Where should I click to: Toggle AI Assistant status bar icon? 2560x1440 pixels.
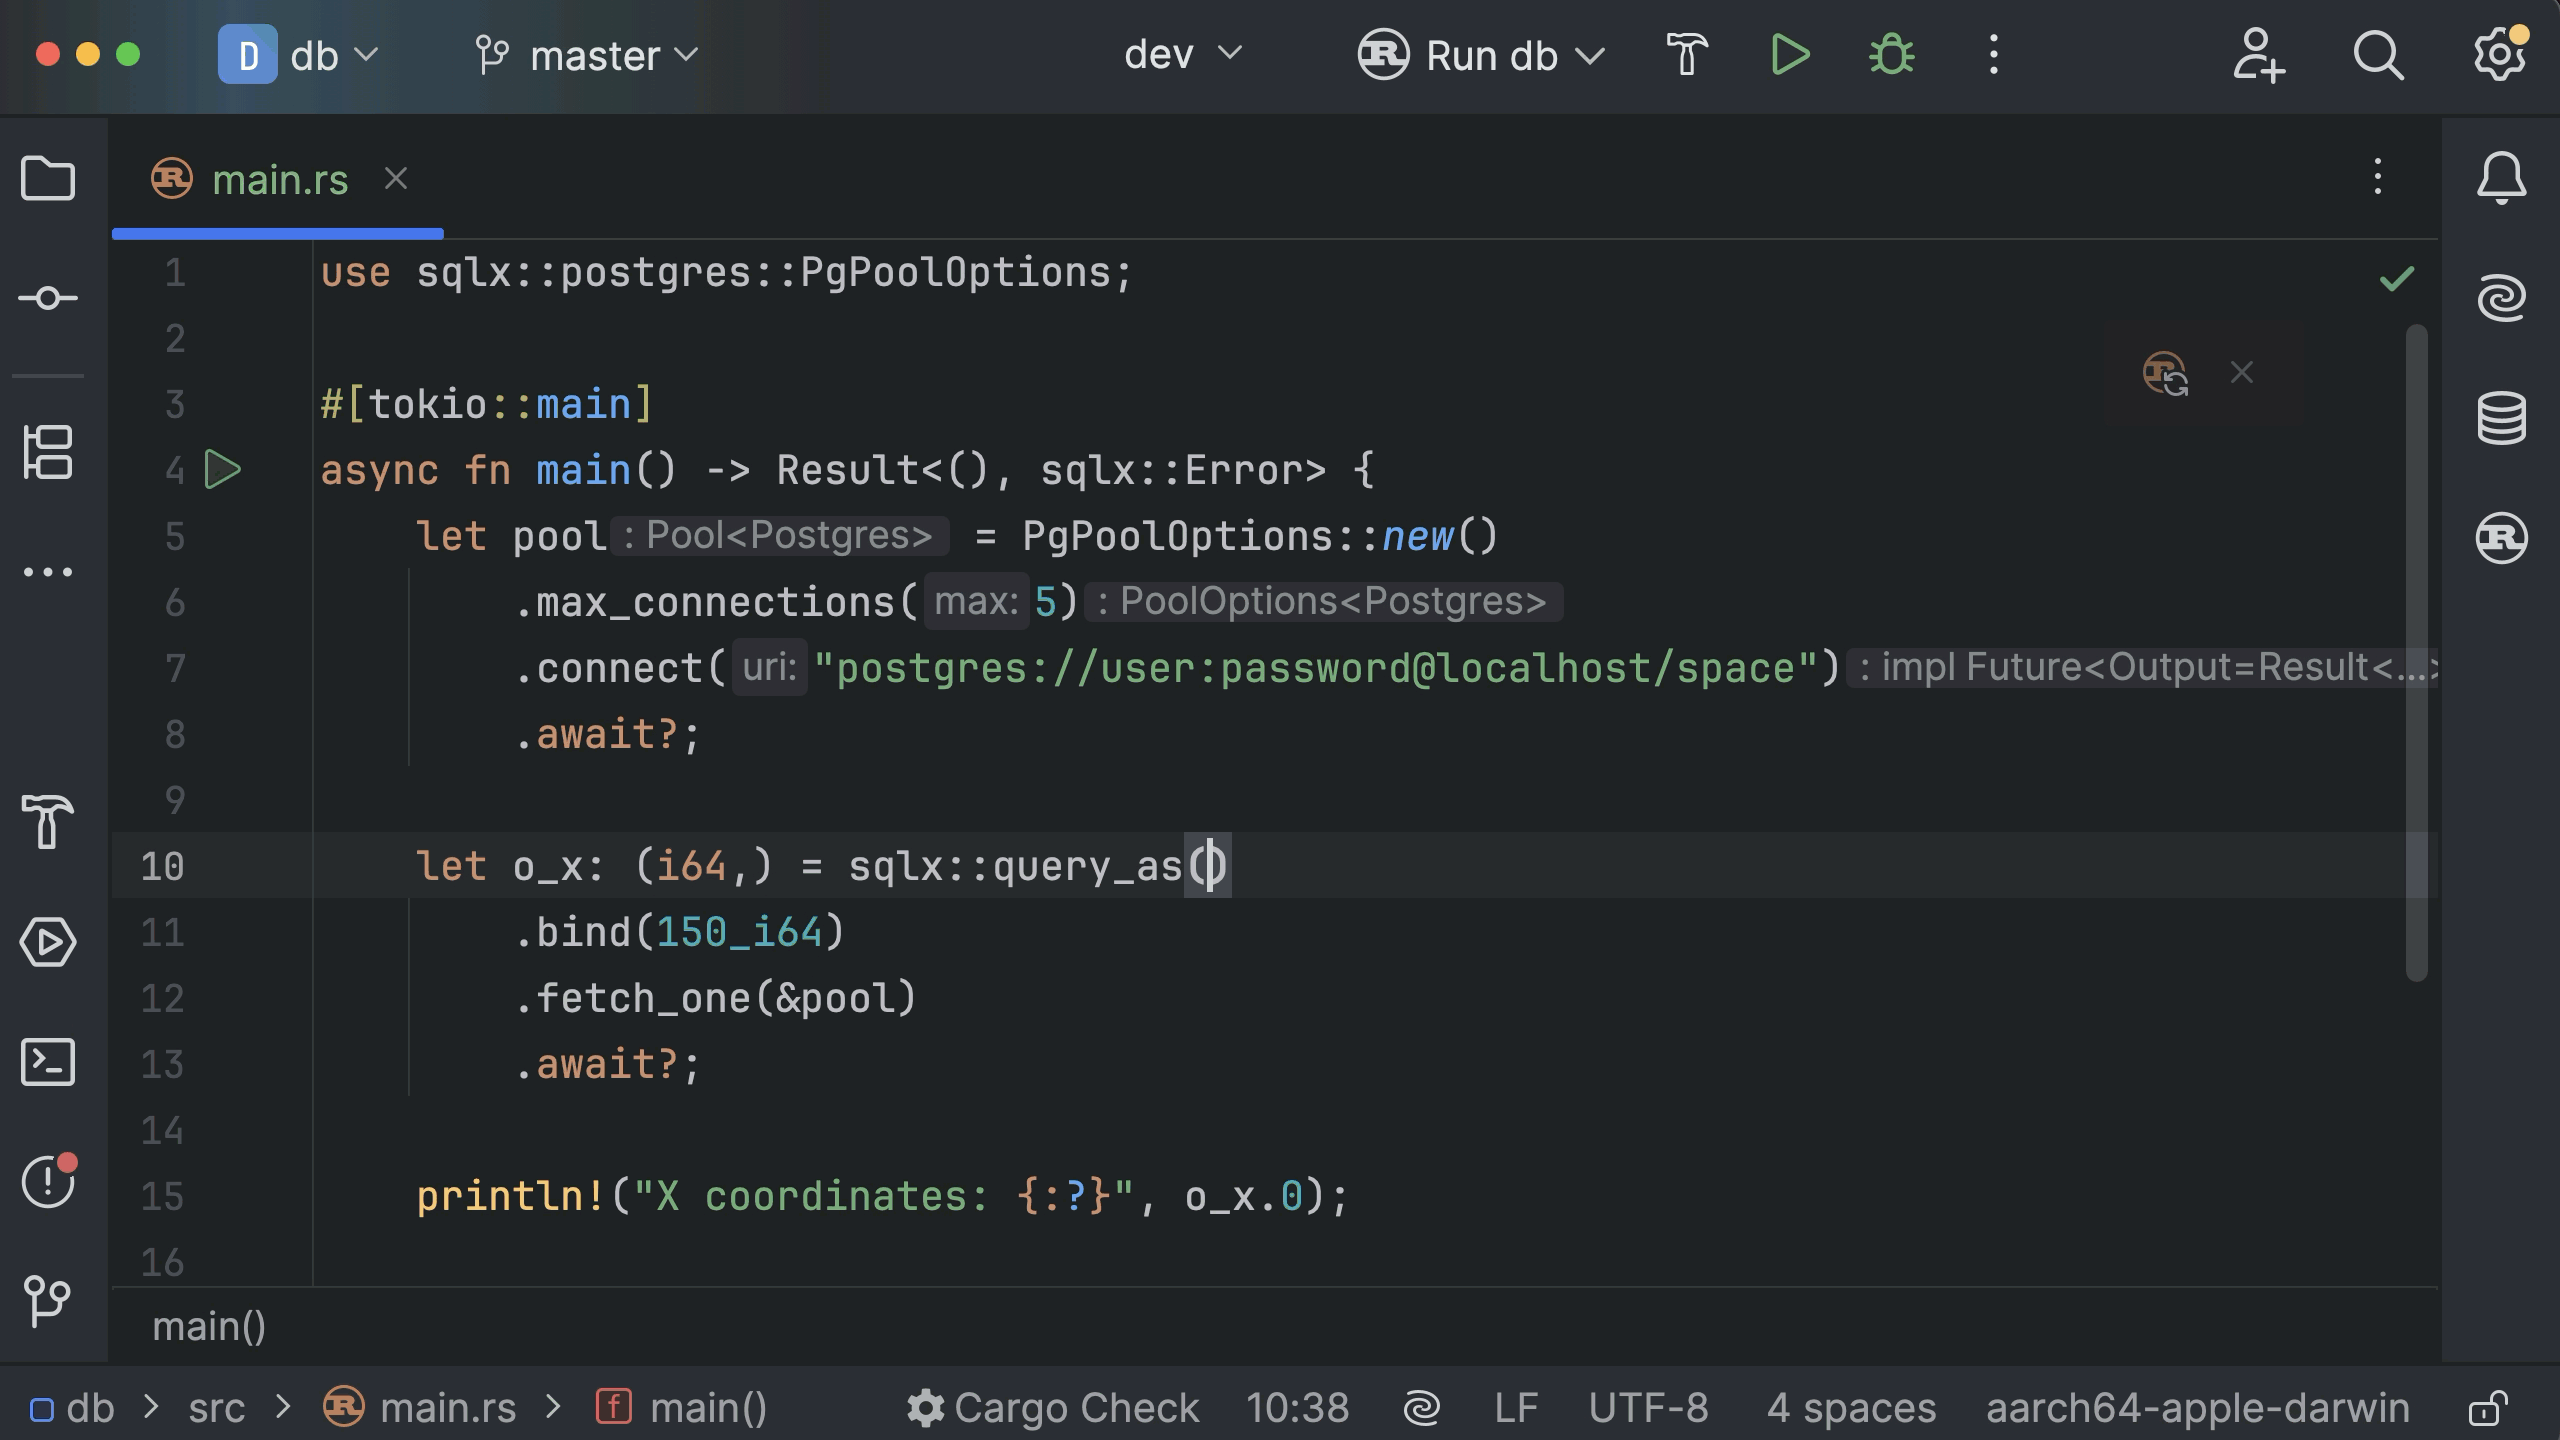pyautogui.click(x=1421, y=1408)
